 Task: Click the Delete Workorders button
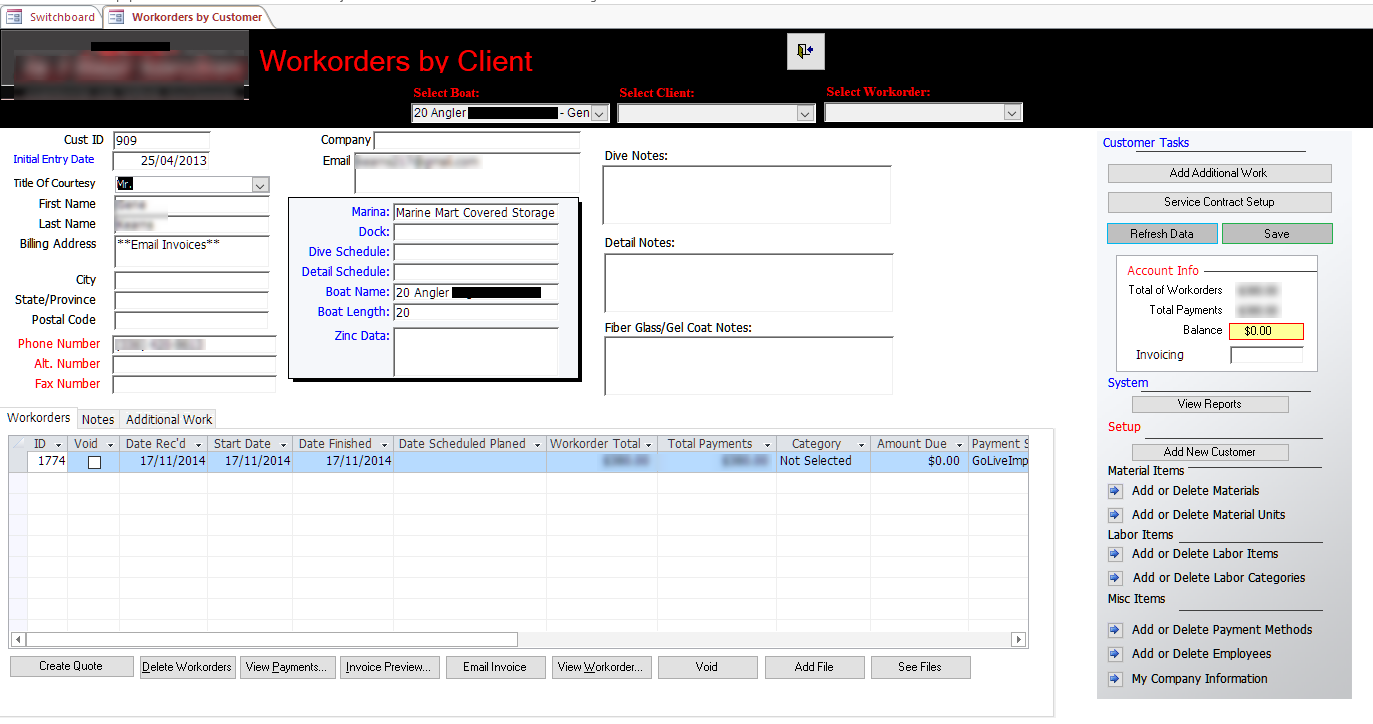187,667
